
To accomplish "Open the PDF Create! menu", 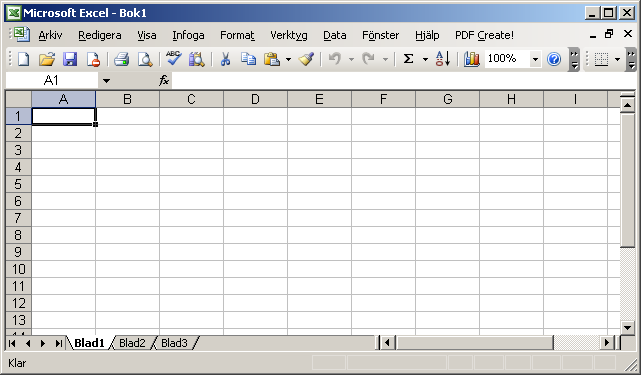I will [x=484, y=36].
